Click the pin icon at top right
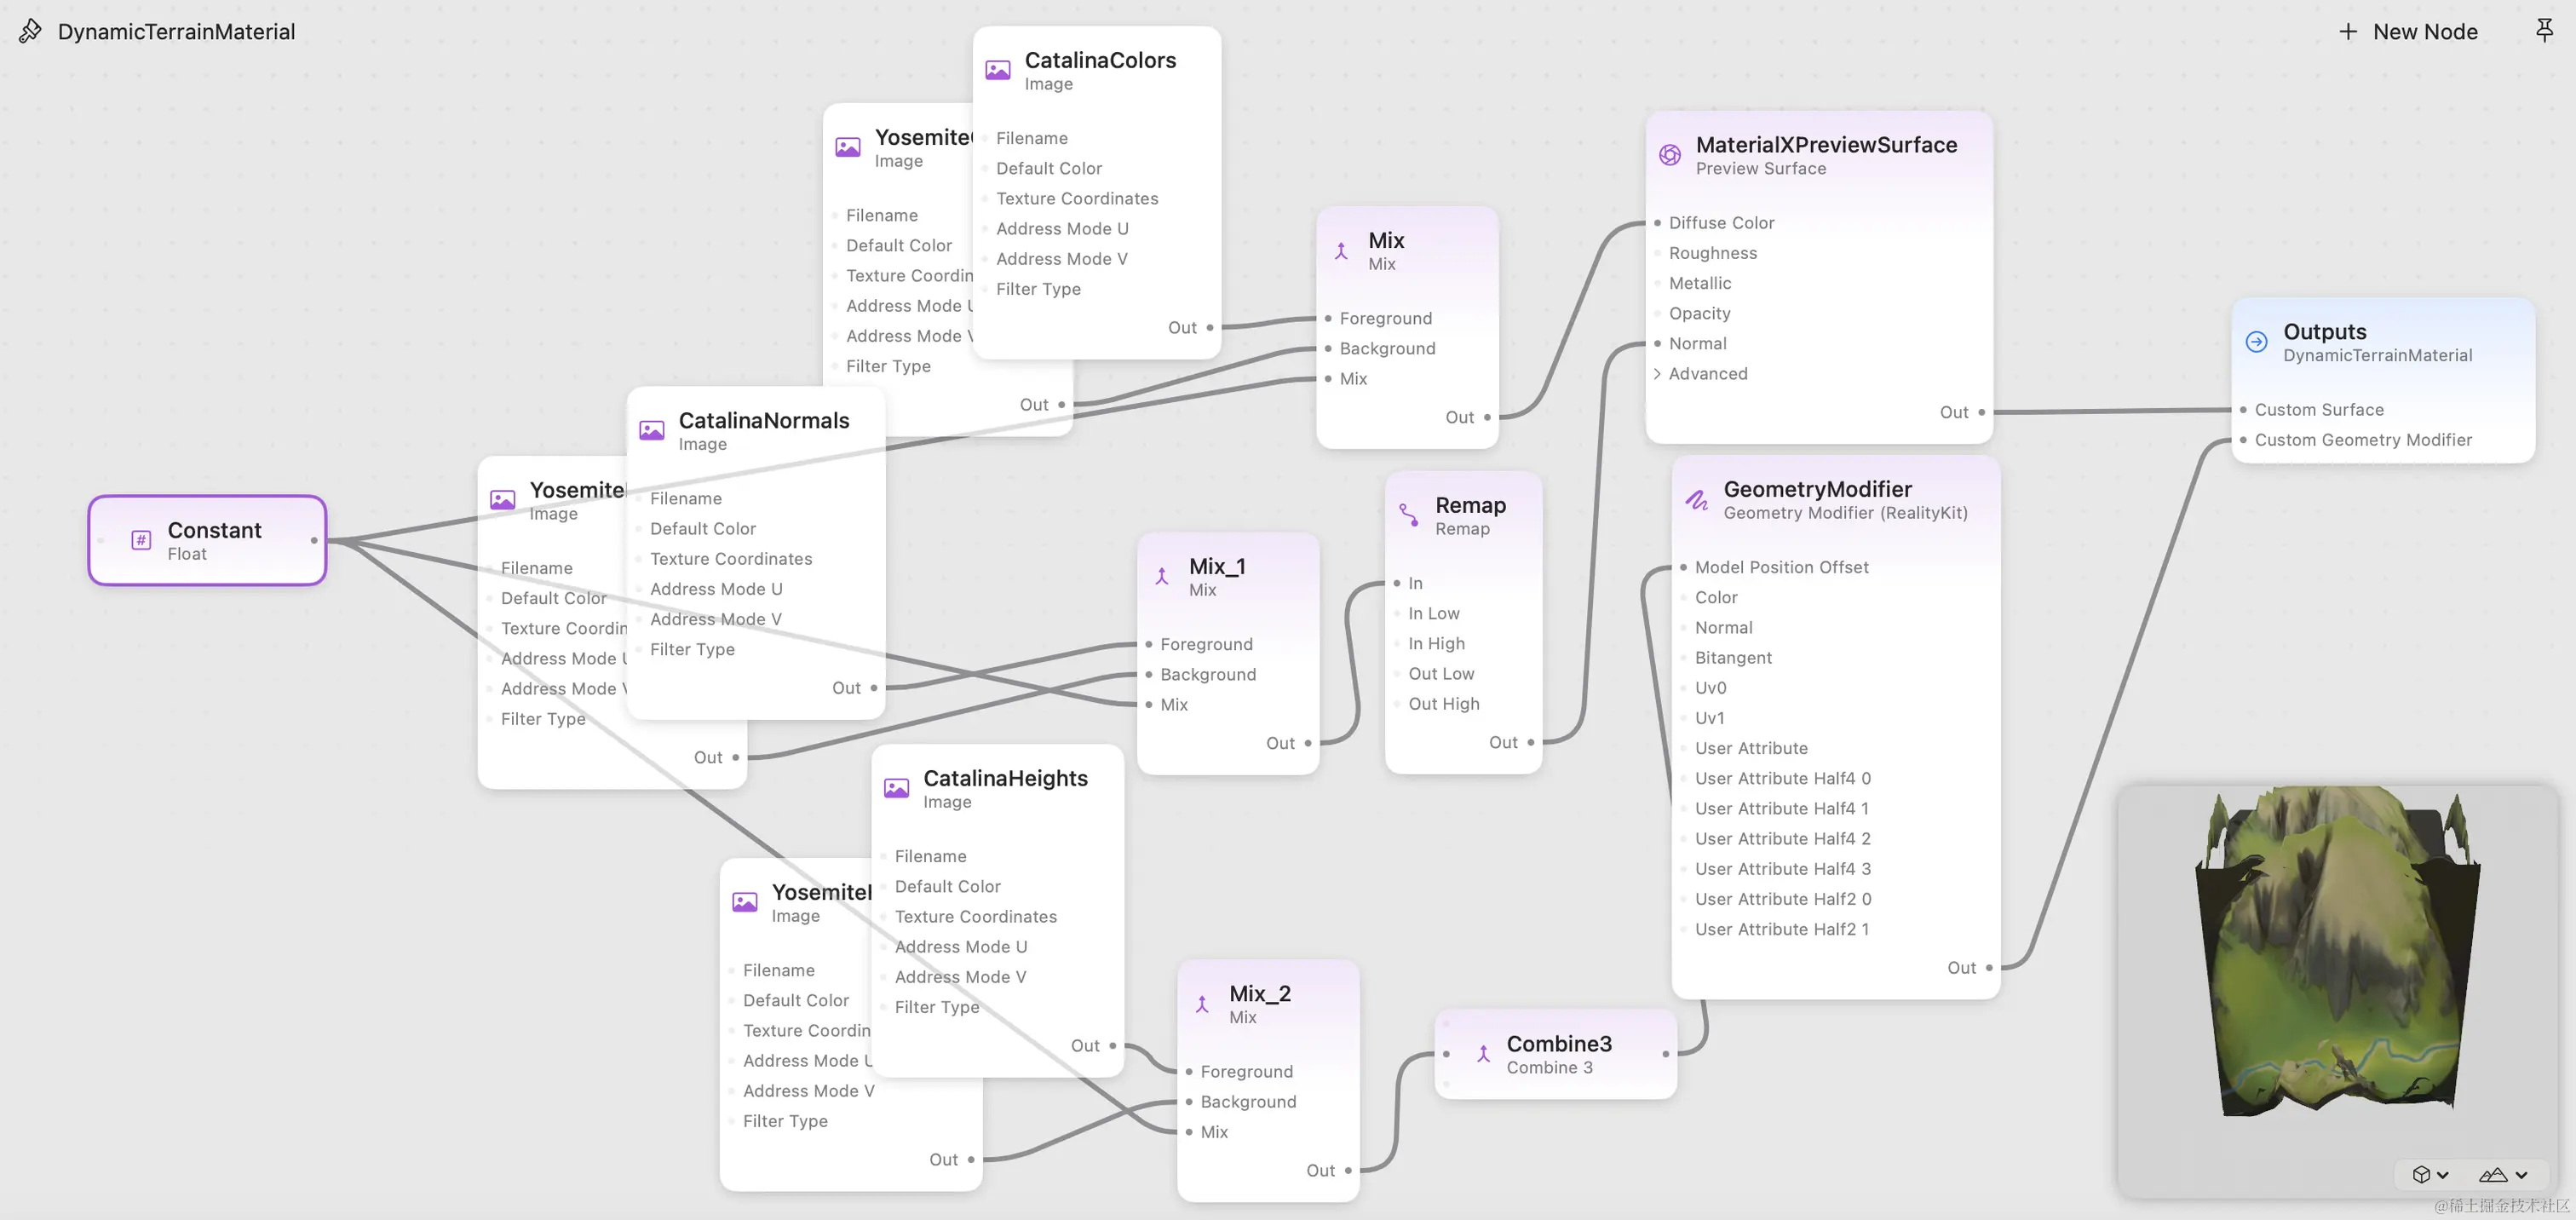This screenshot has height=1220, width=2576. (2544, 30)
